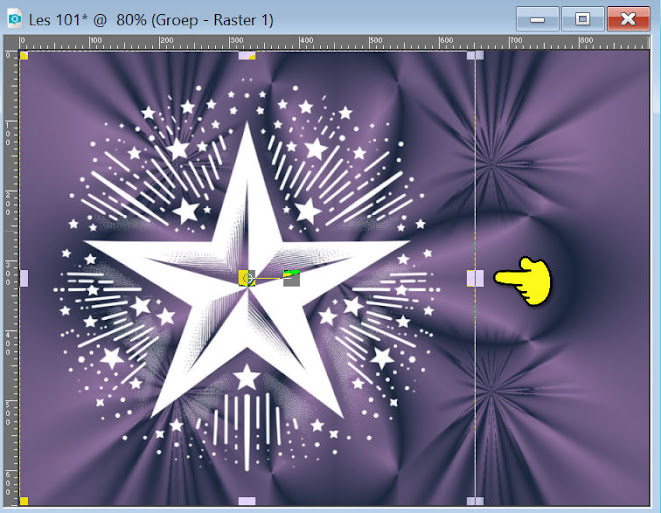Click the top-left corner handle
661x513 pixels.
[x=24, y=56]
